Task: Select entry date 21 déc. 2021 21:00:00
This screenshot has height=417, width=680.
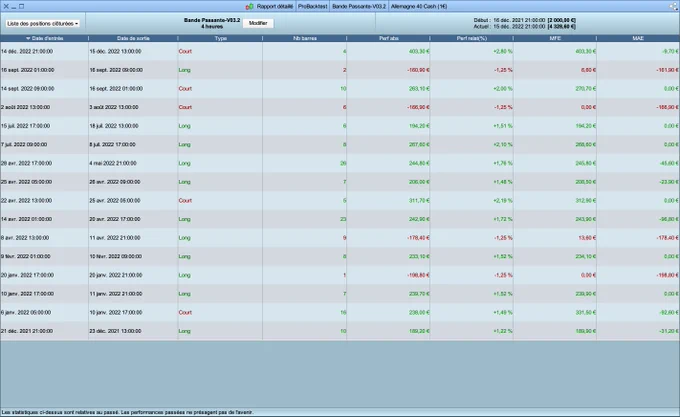Action: coord(27,331)
